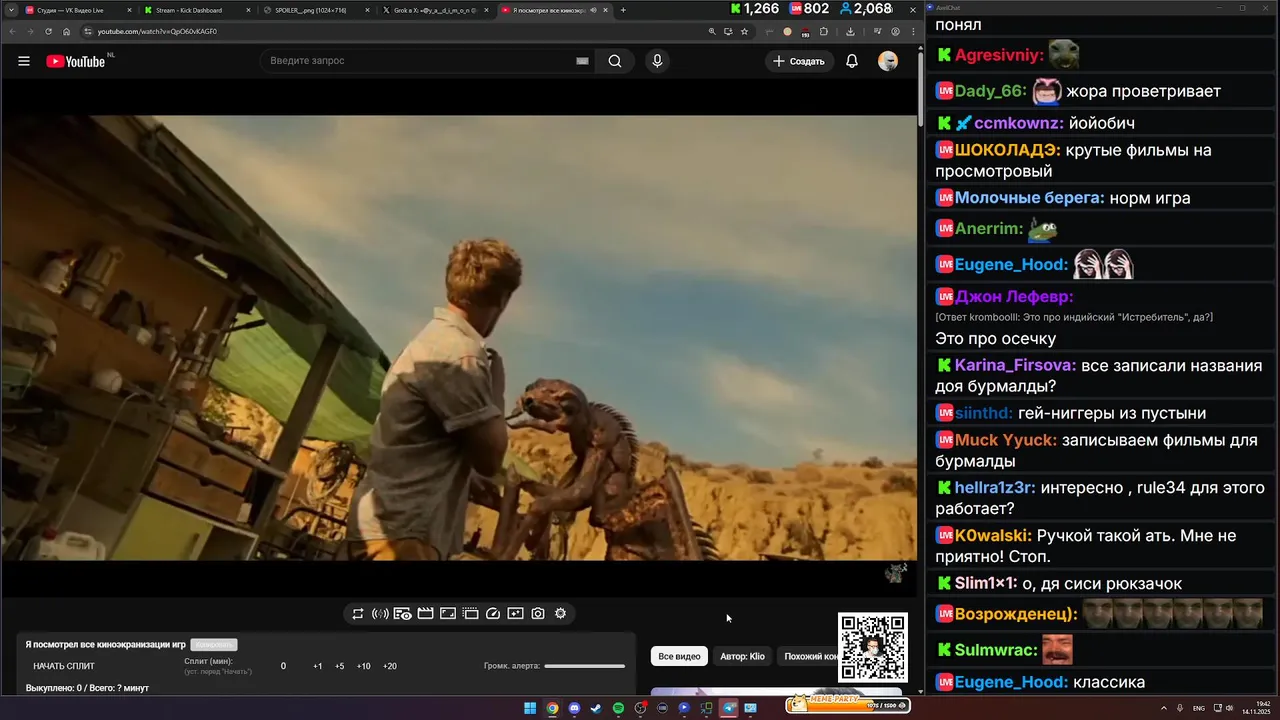Click the ENG language indicator in tray
This screenshot has width=1280, height=720.
pos(1199,708)
